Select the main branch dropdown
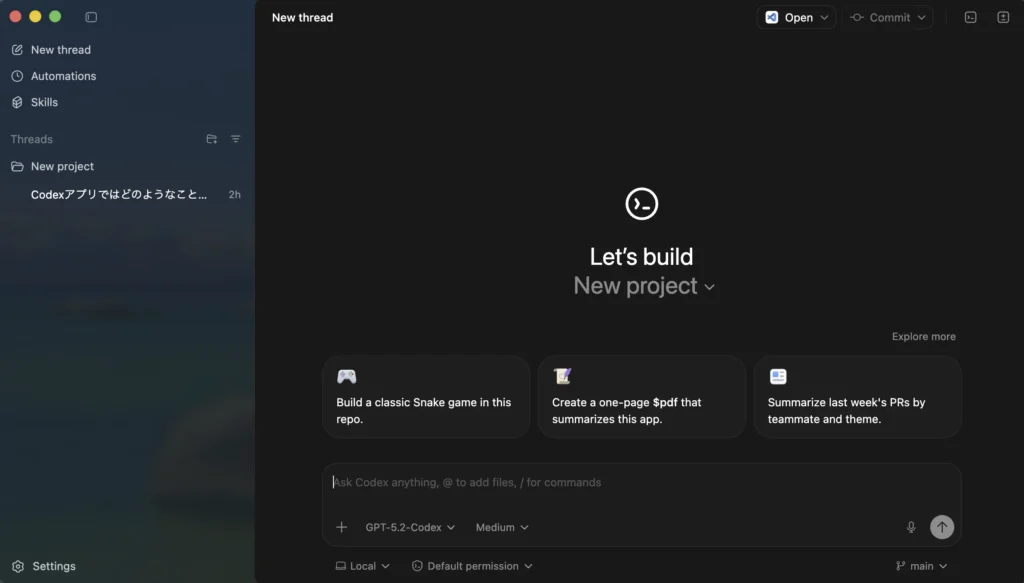Viewport: 1024px width, 583px height. (x=921, y=566)
